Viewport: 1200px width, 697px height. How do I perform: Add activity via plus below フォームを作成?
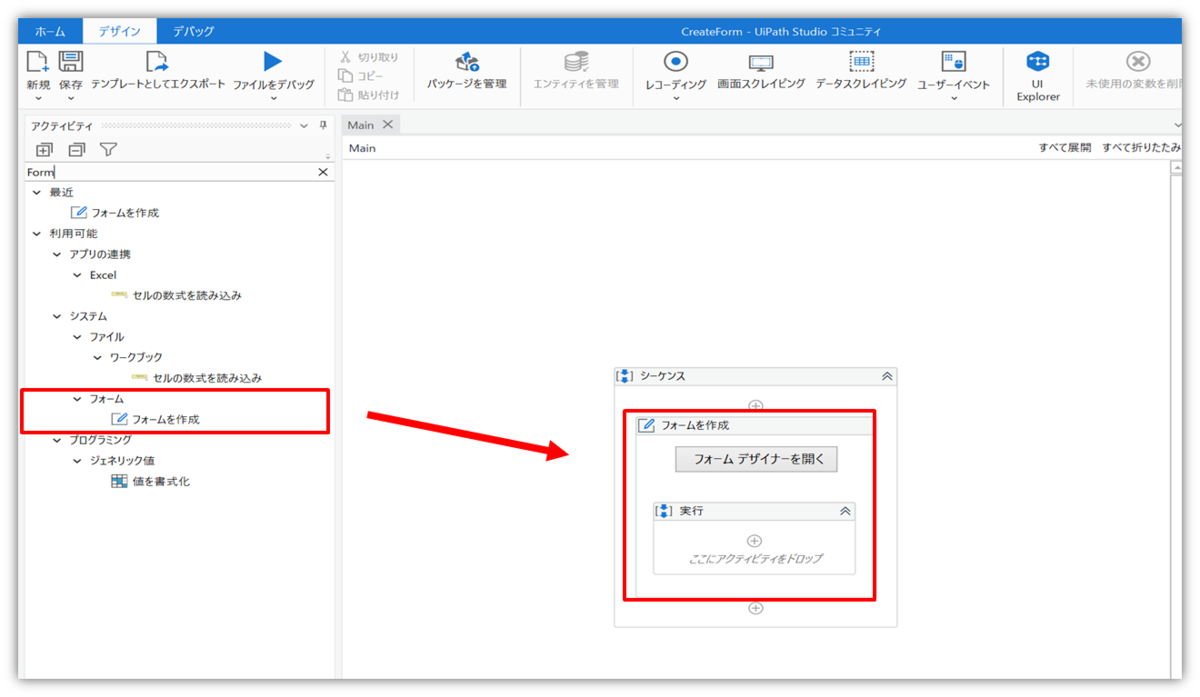[x=756, y=607]
